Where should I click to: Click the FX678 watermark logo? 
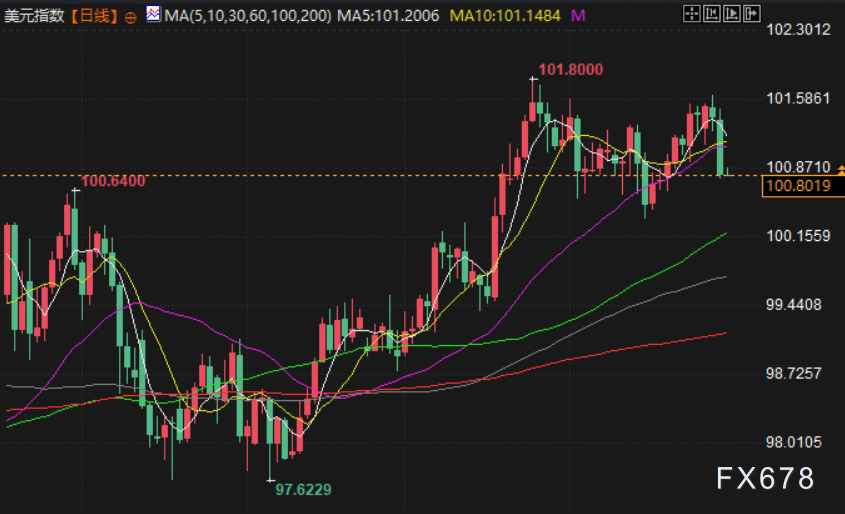765,478
